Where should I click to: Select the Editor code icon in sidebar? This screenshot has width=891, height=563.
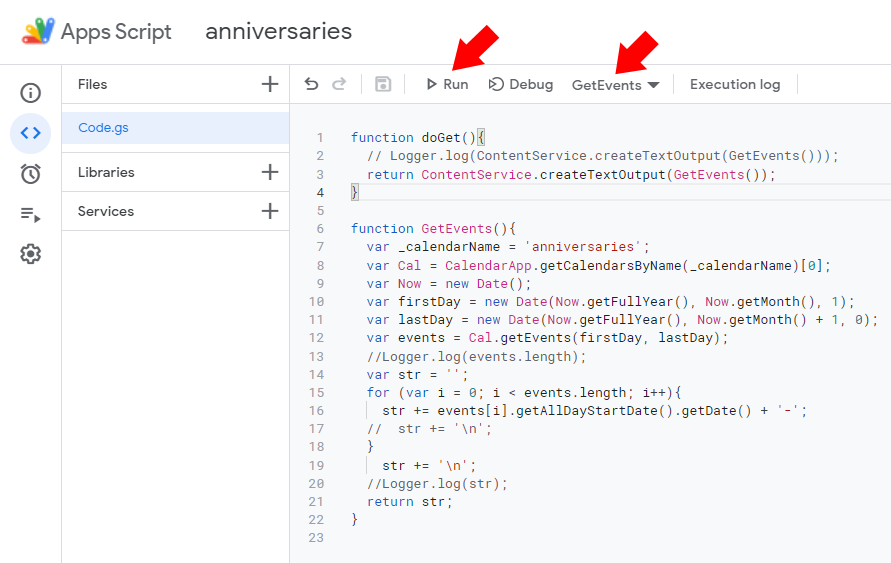pos(31,133)
